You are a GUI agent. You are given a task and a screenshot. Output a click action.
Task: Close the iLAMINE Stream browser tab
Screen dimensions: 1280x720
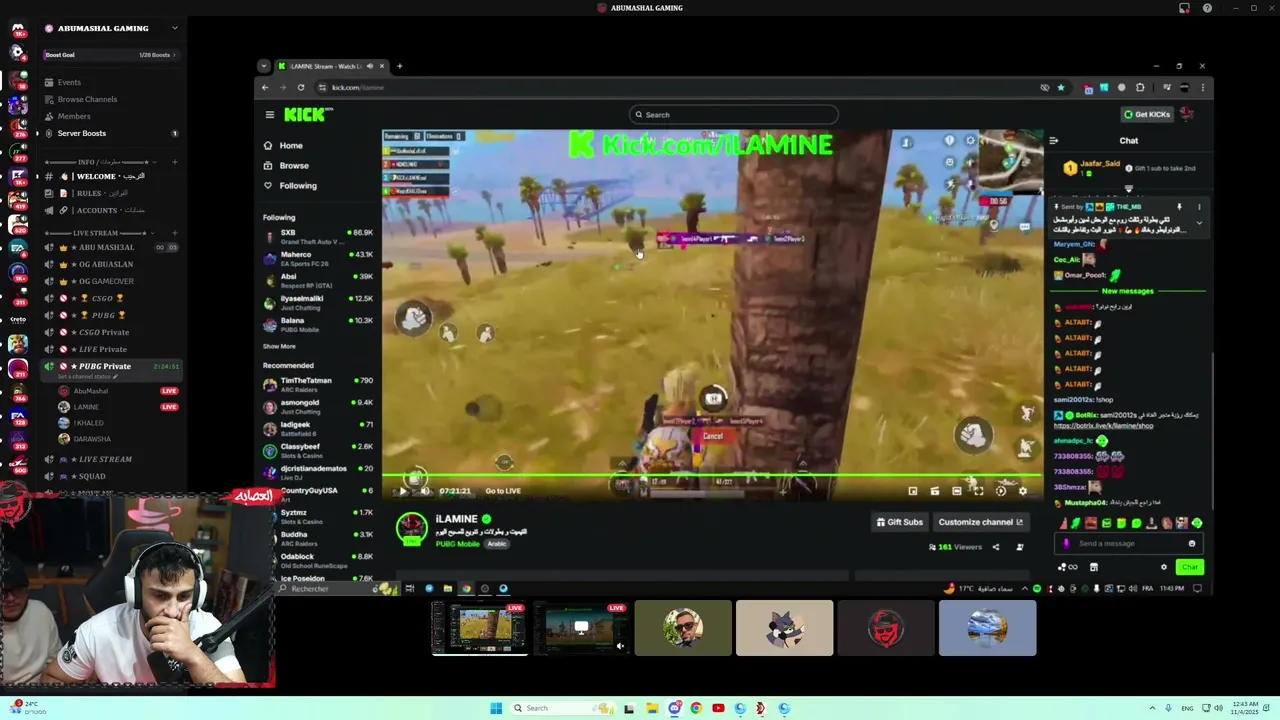click(381, 66)
